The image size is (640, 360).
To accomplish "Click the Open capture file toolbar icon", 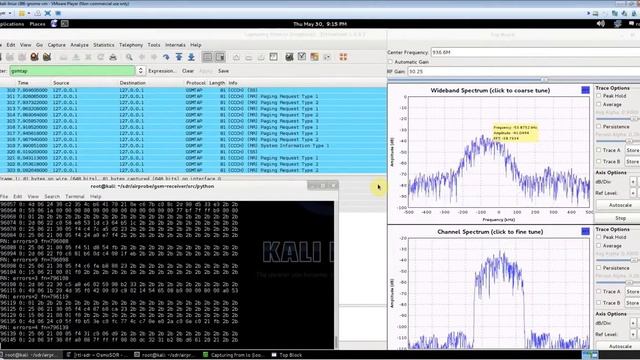I will tap(64, 57).
